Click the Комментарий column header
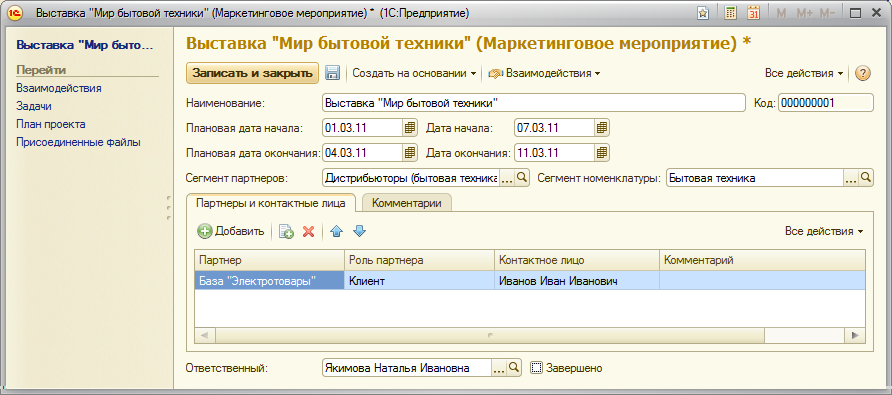Image resolution: width=892 pixels, height=395 pixels. [x=762, y=260]
